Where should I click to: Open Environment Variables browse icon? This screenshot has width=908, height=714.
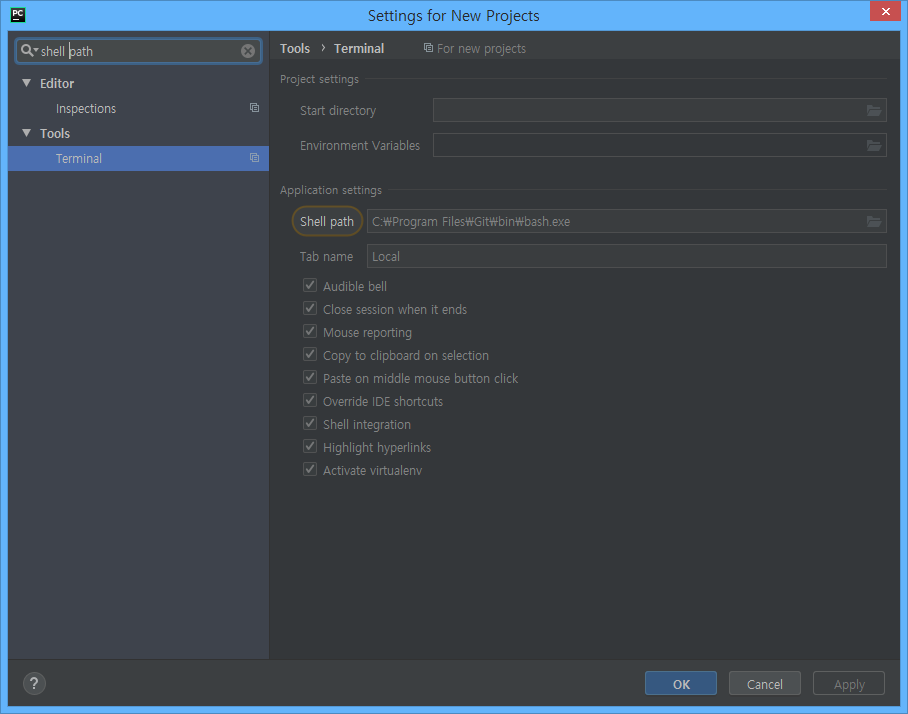[874, 145]
